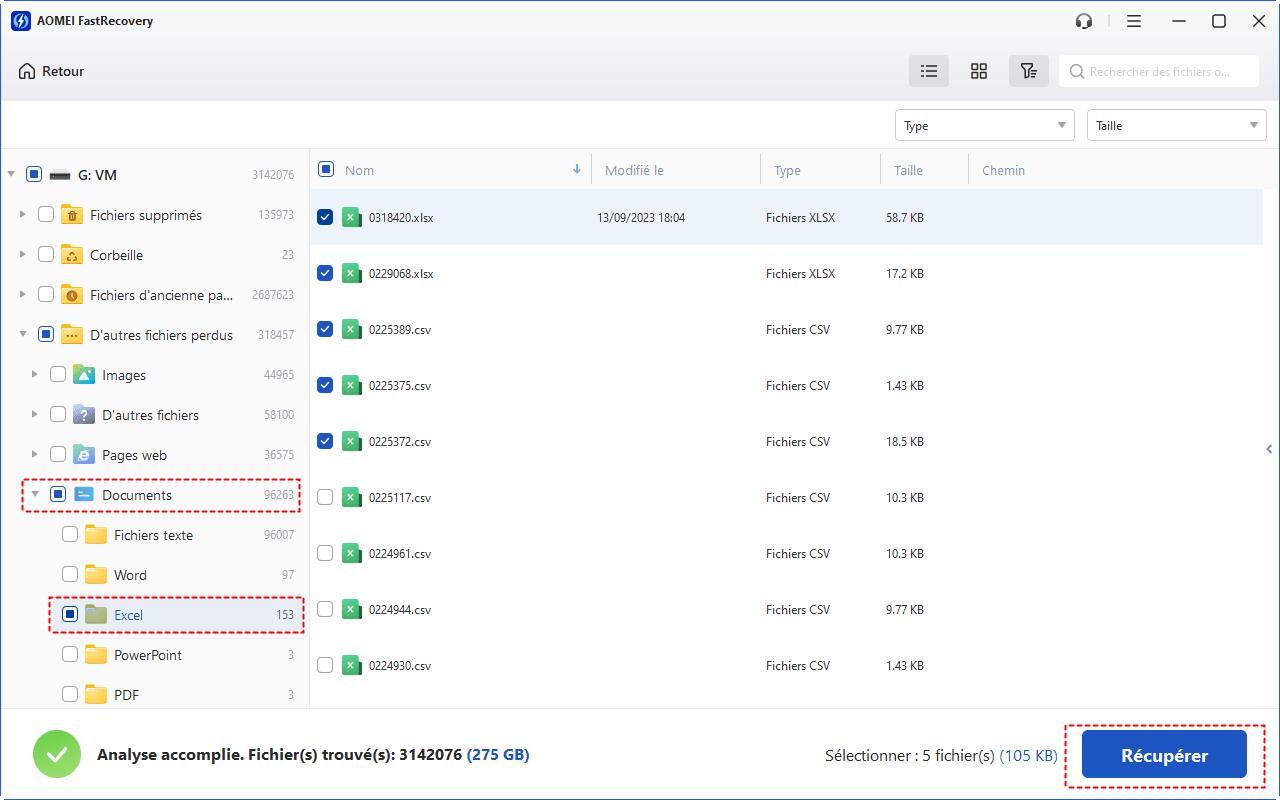Image resolution: width=1280 pixels, height=800 pixels.
Task: Click the Images folder icon
Action: (84, 375)
